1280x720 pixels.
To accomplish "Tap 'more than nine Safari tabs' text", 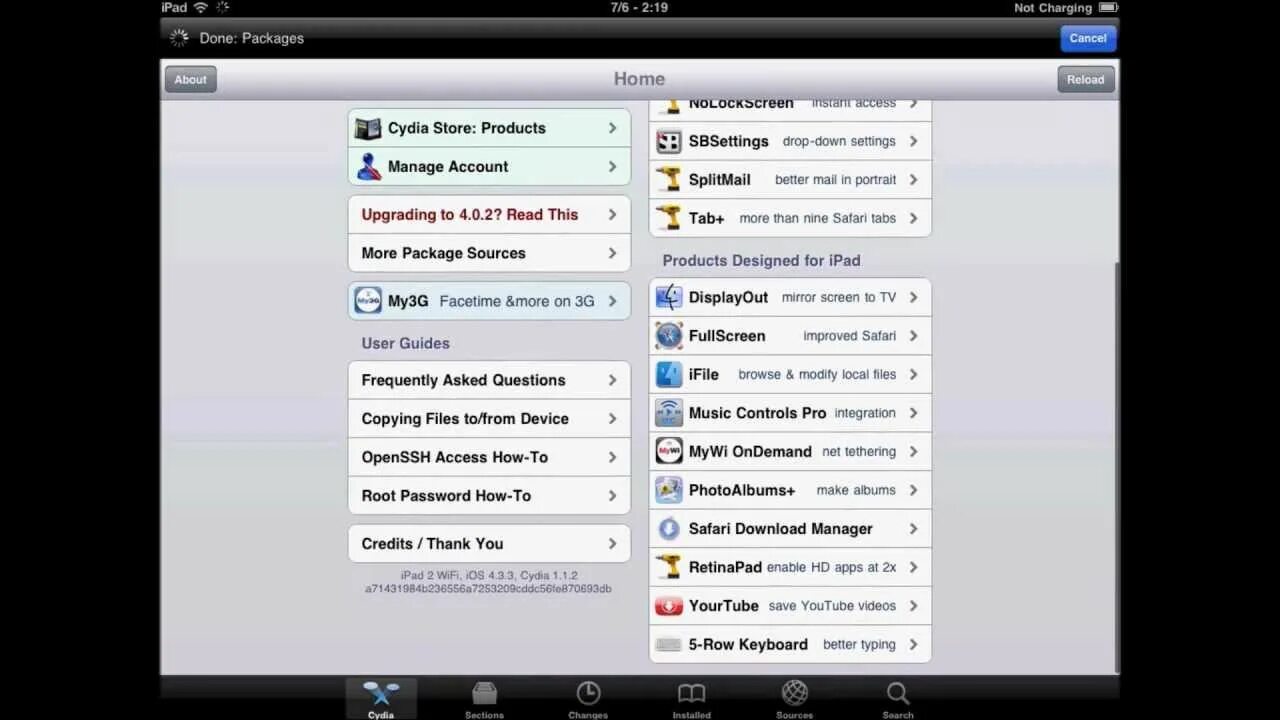I will point(818,218).
